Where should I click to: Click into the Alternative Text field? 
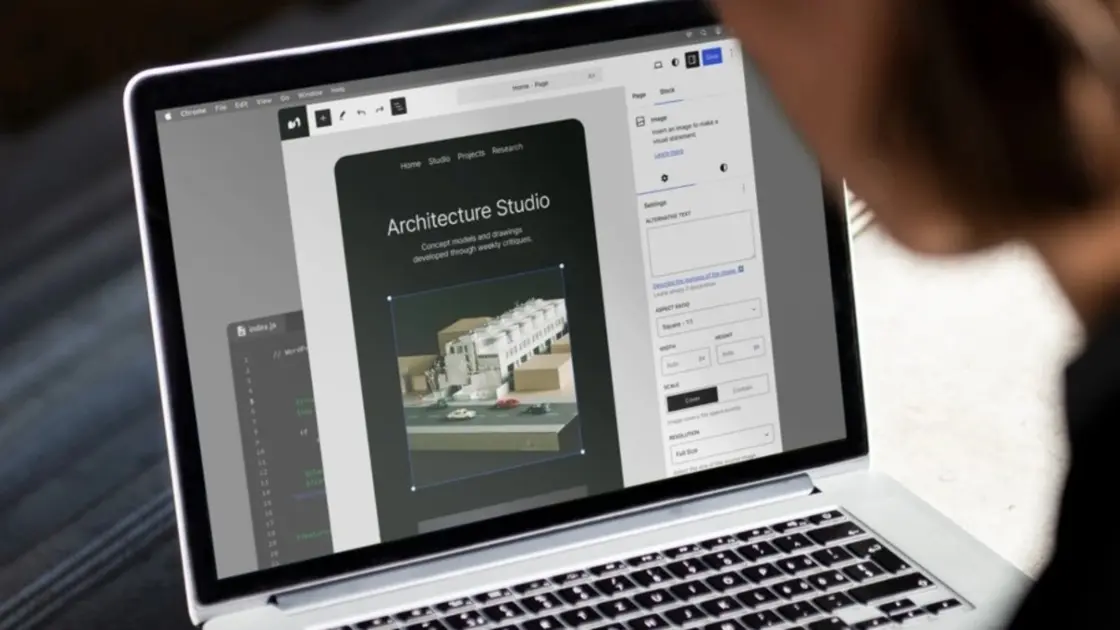pyautogui.click(x=700, y=243)
